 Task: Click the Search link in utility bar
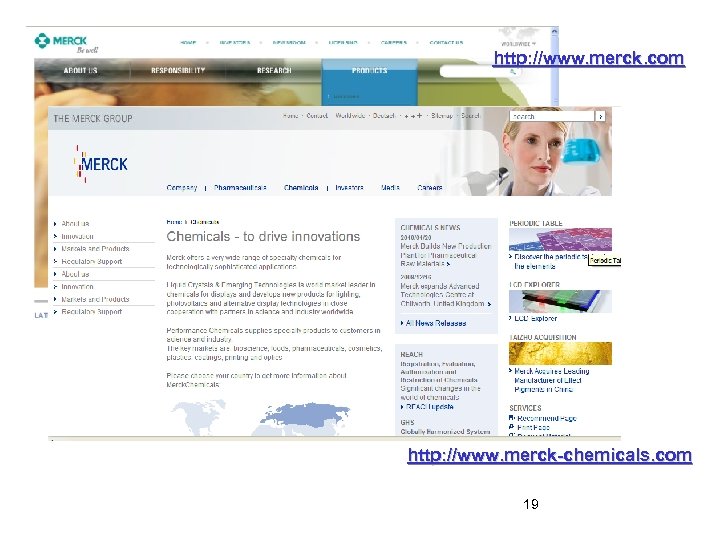tap(470, 116)
